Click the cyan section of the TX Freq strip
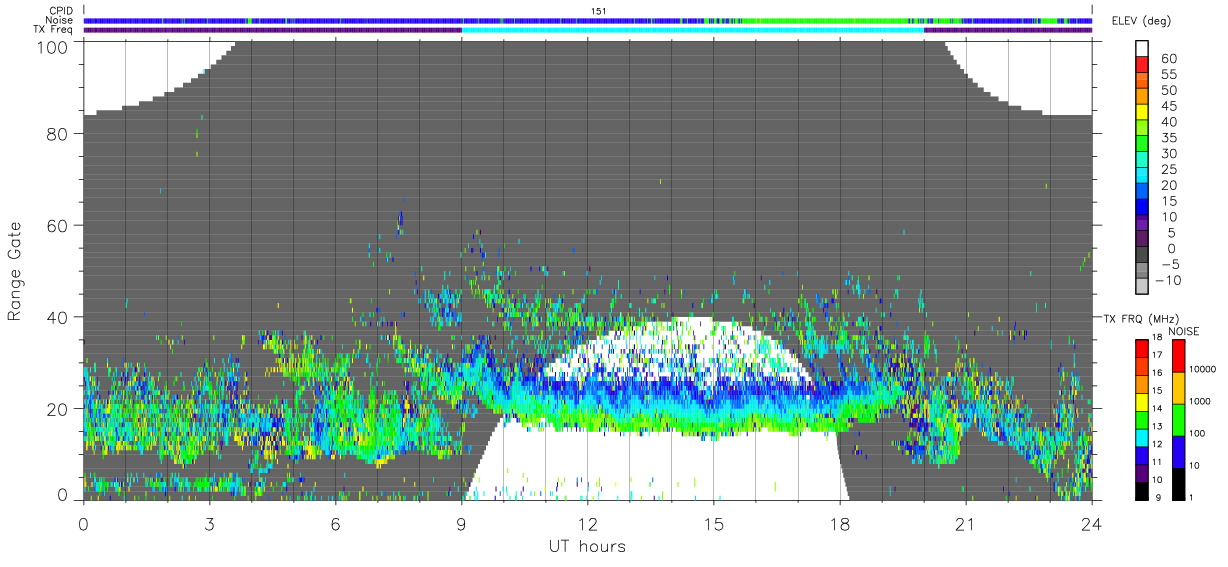Viewport: 1228px width, 567px height. (x=693, y=30)
